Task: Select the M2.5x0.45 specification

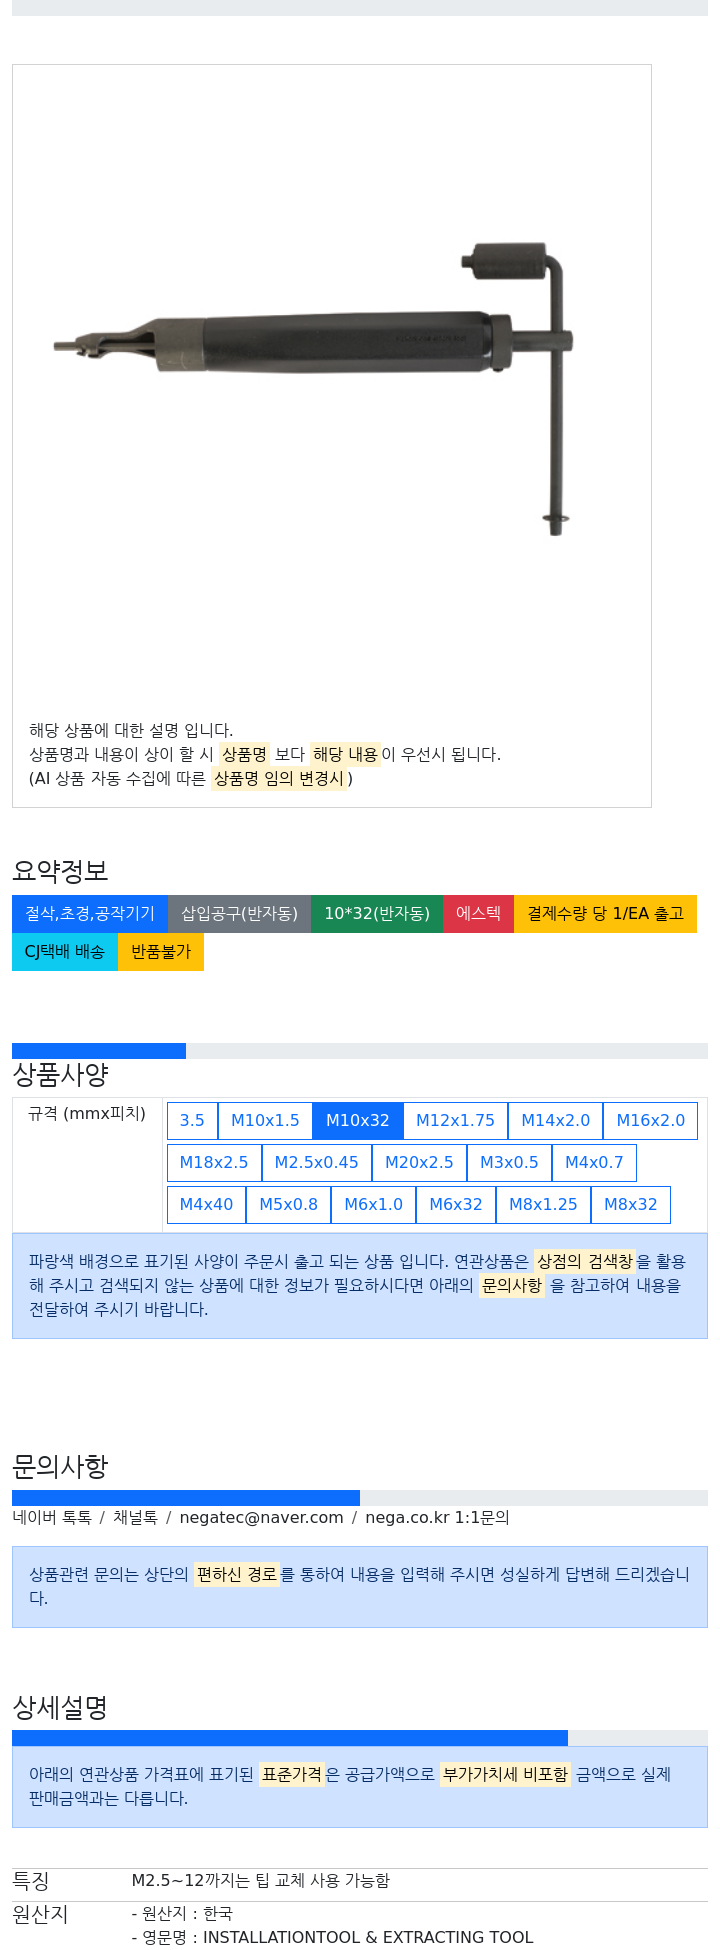Action: (x=316, y=1163)
